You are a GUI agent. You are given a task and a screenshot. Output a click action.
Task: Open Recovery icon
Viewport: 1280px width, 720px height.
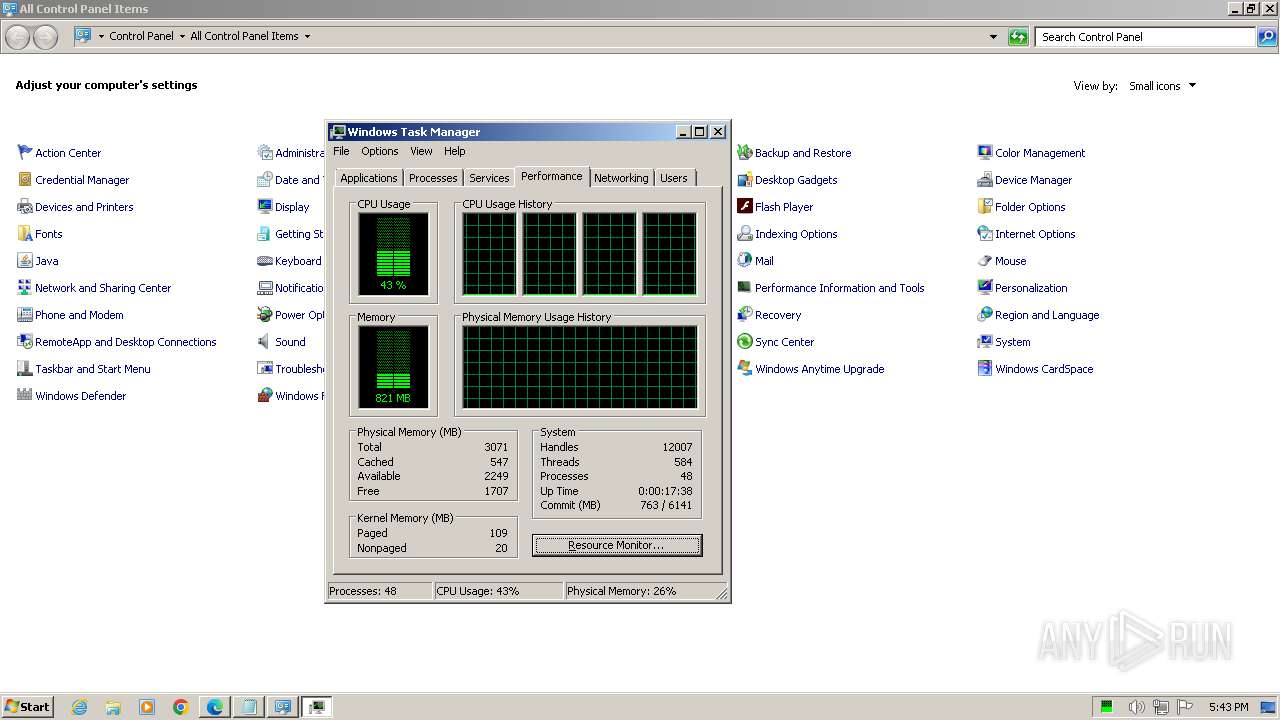pyautogui.click(x=745, y=314)
